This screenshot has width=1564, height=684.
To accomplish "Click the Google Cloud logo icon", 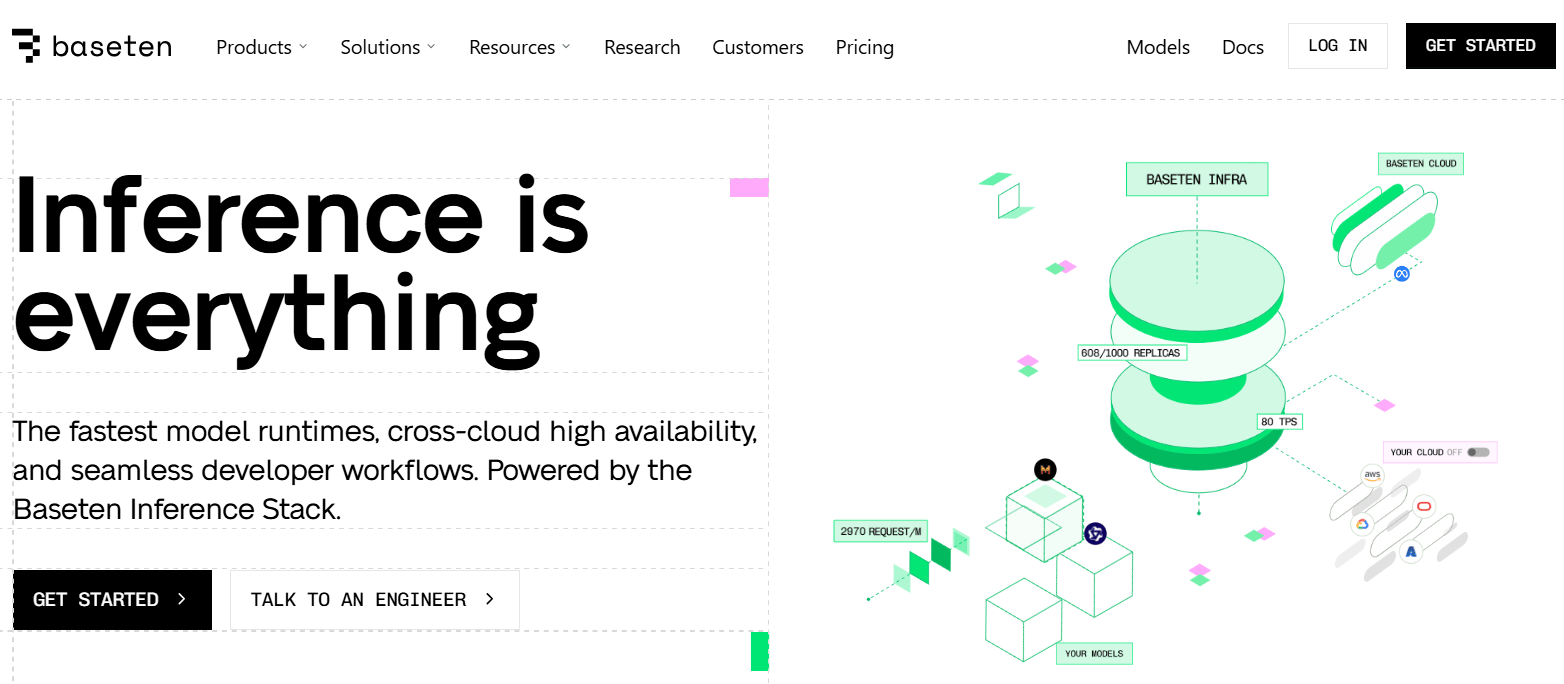I will click(1360, 524).
